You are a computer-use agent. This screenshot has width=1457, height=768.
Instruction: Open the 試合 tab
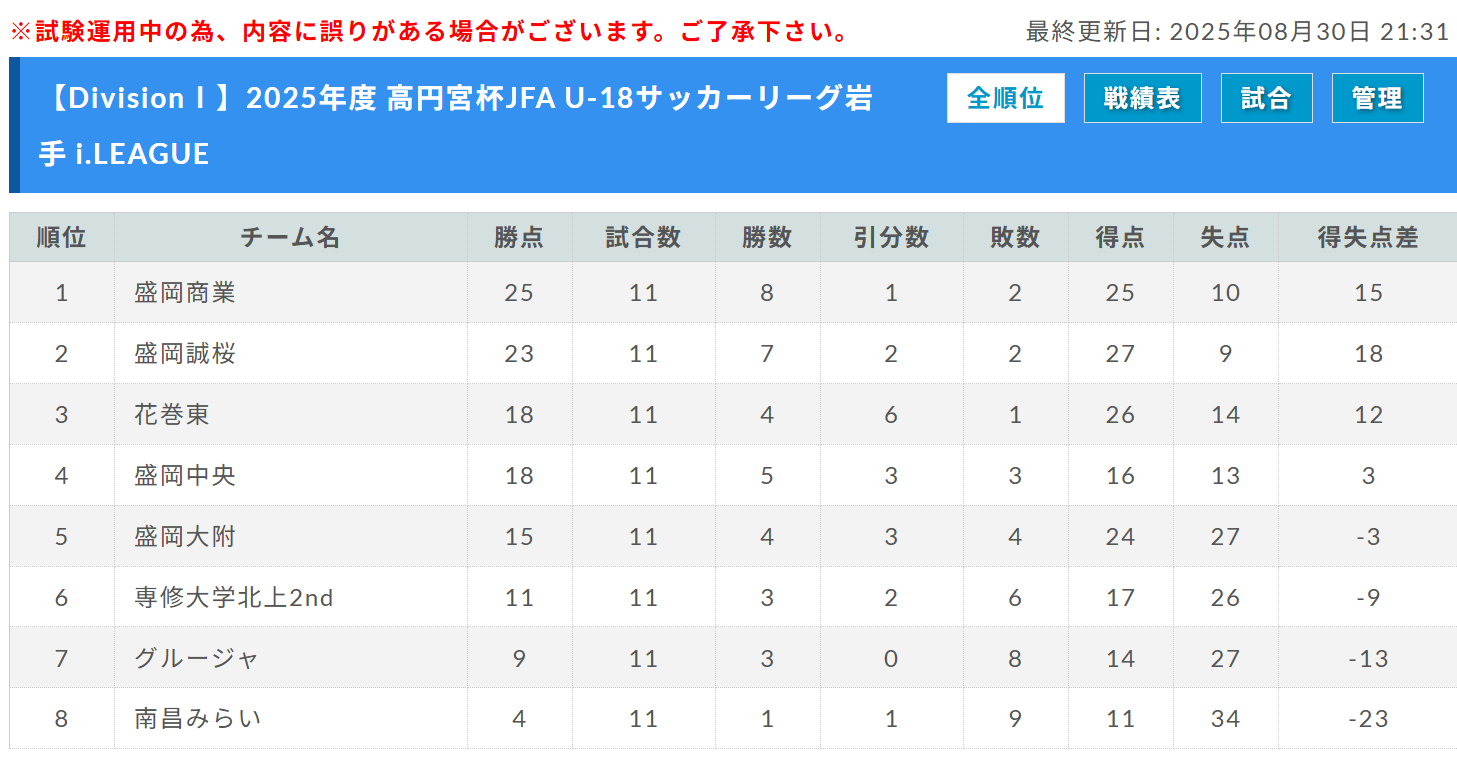point(1266,98)
